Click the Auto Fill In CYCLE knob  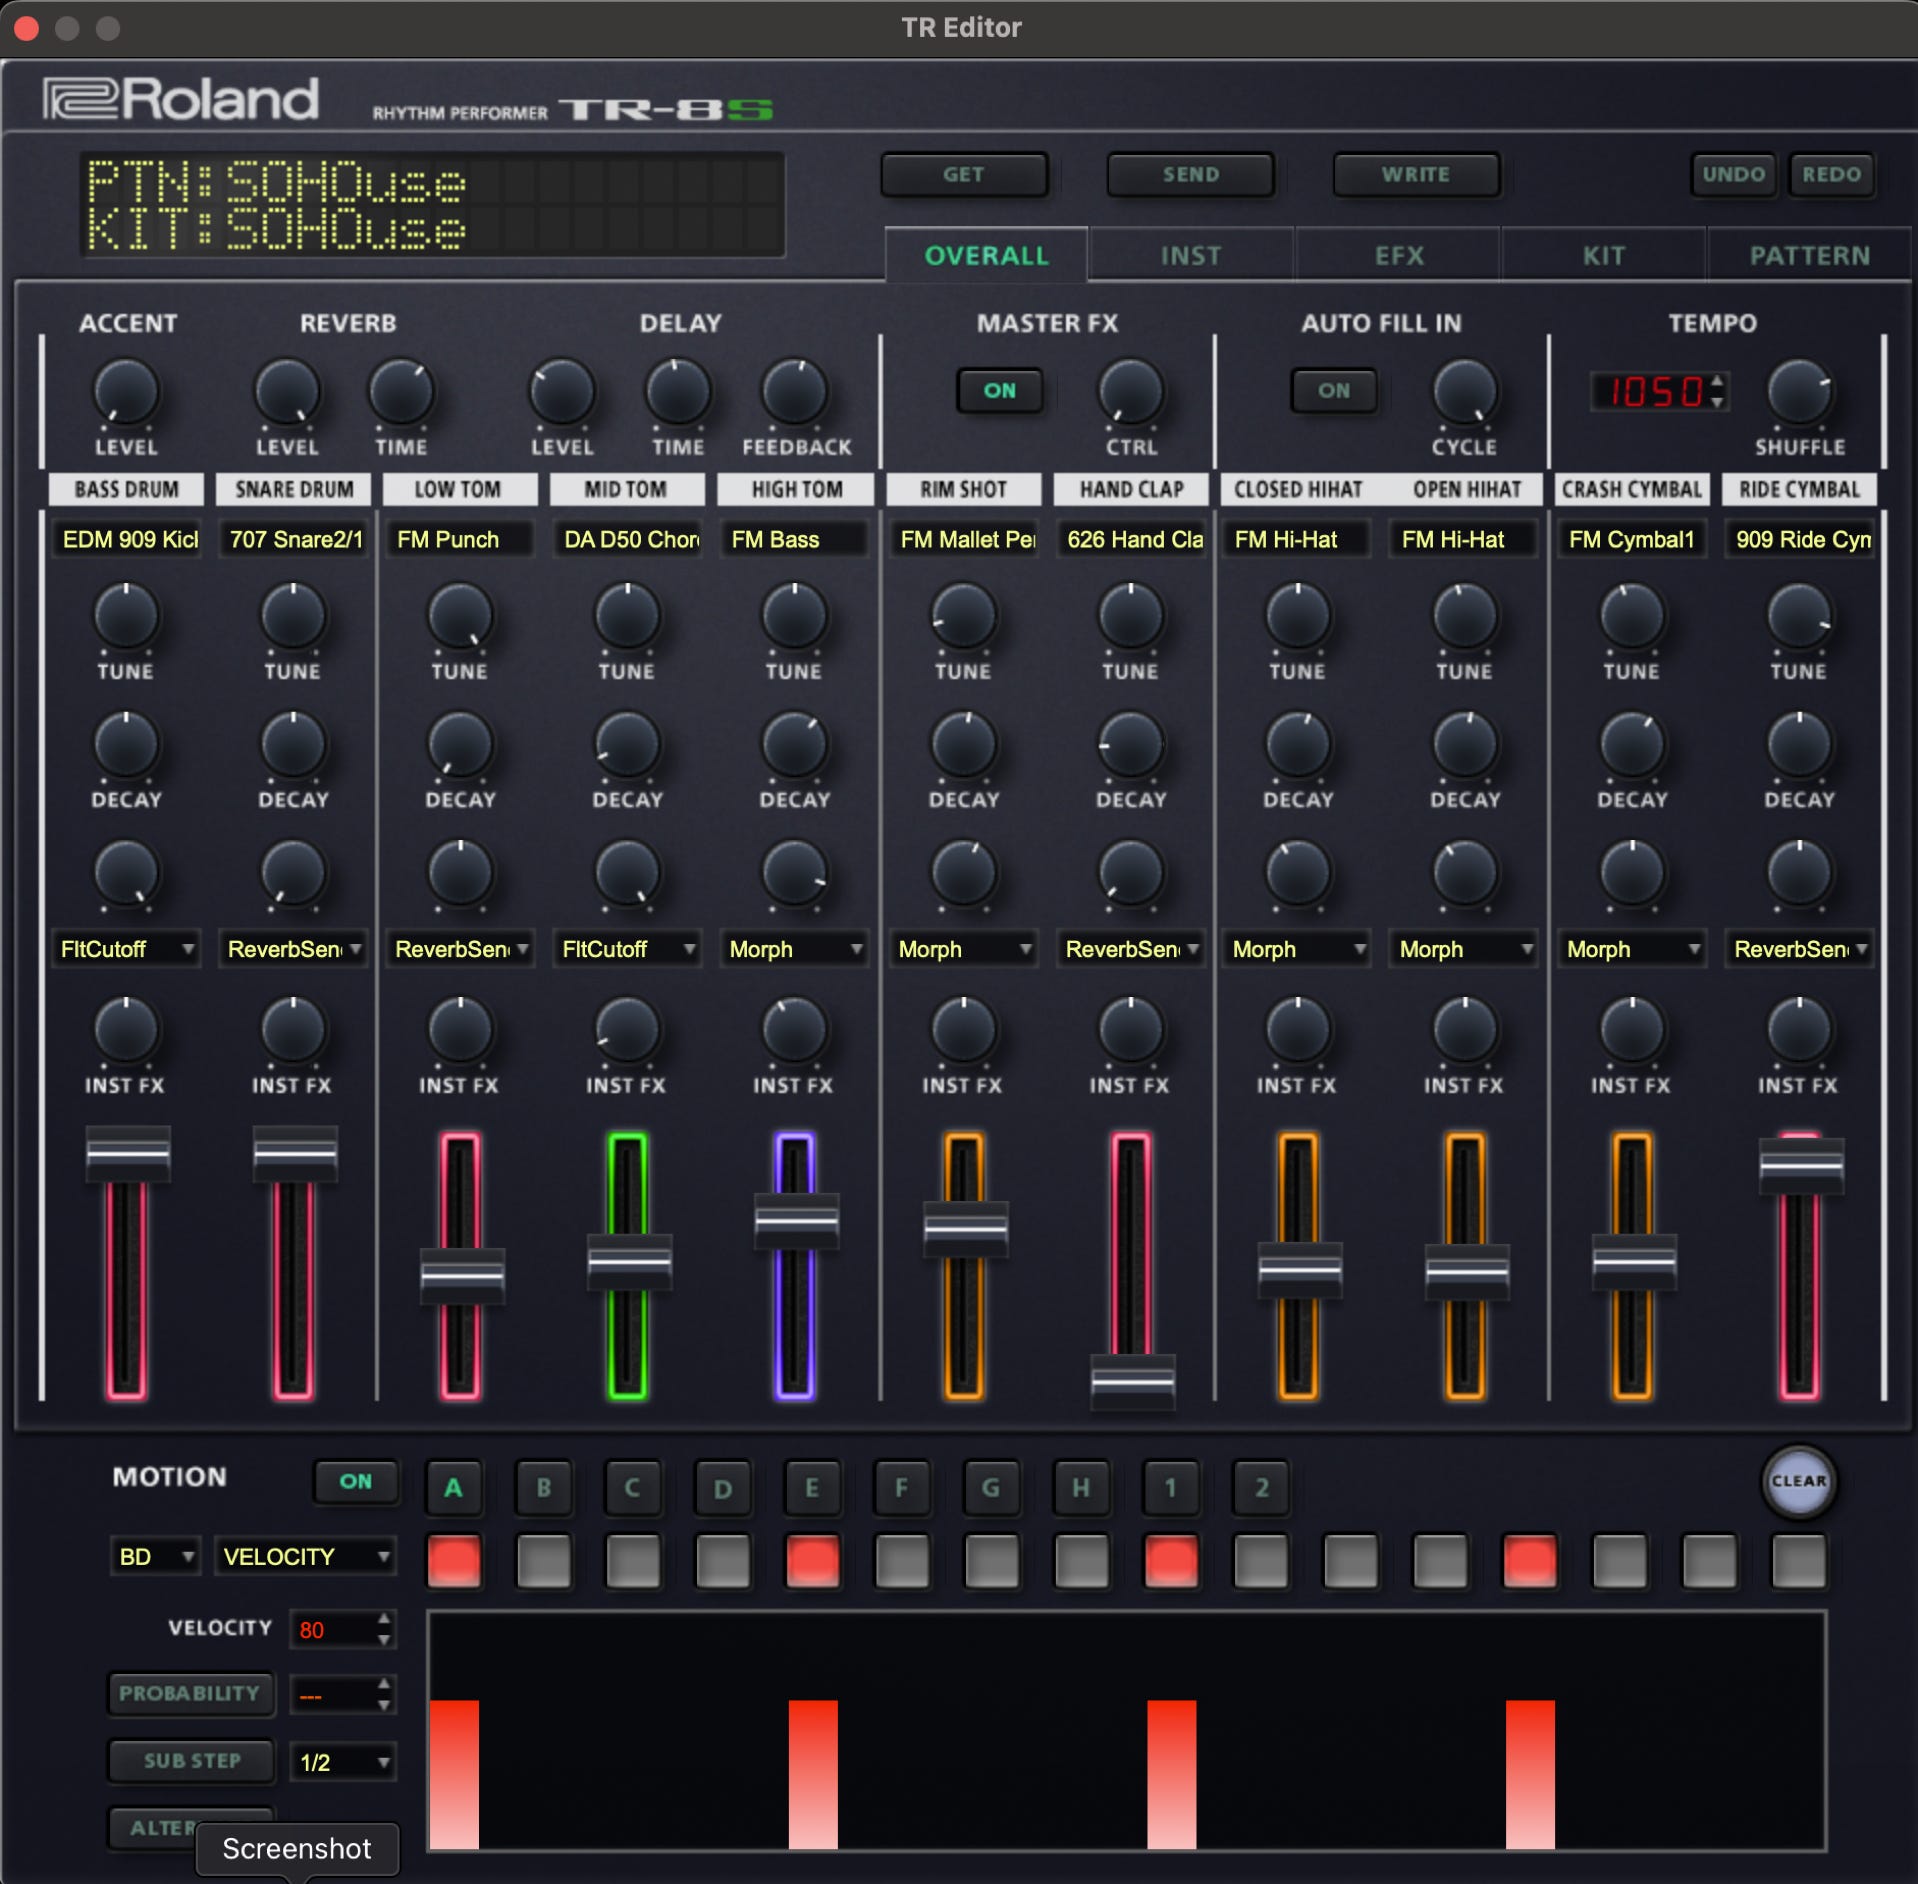coord(1465,391)
